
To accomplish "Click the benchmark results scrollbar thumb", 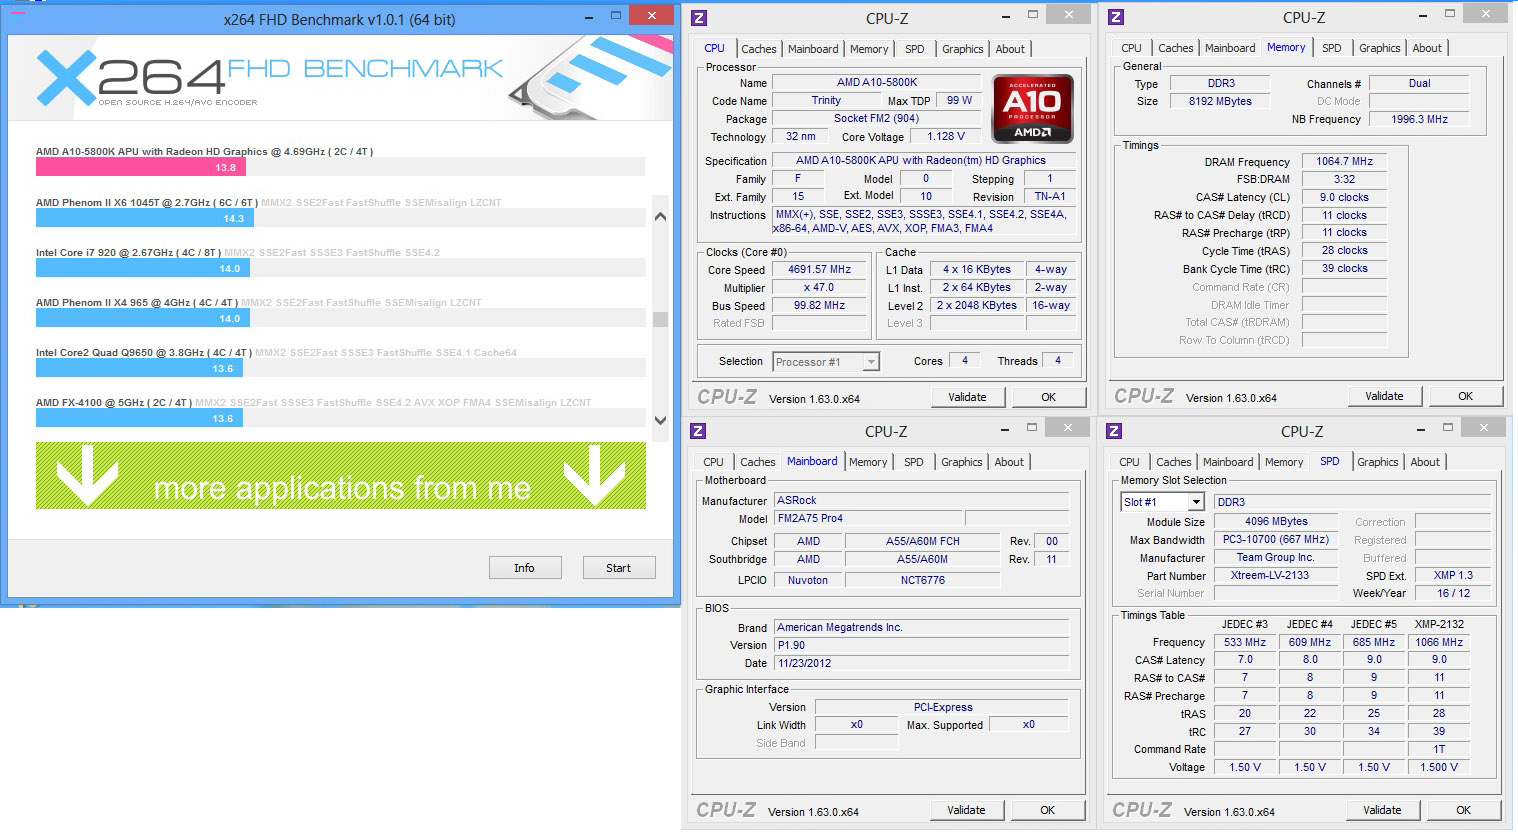I will click(x=660, y=320).
